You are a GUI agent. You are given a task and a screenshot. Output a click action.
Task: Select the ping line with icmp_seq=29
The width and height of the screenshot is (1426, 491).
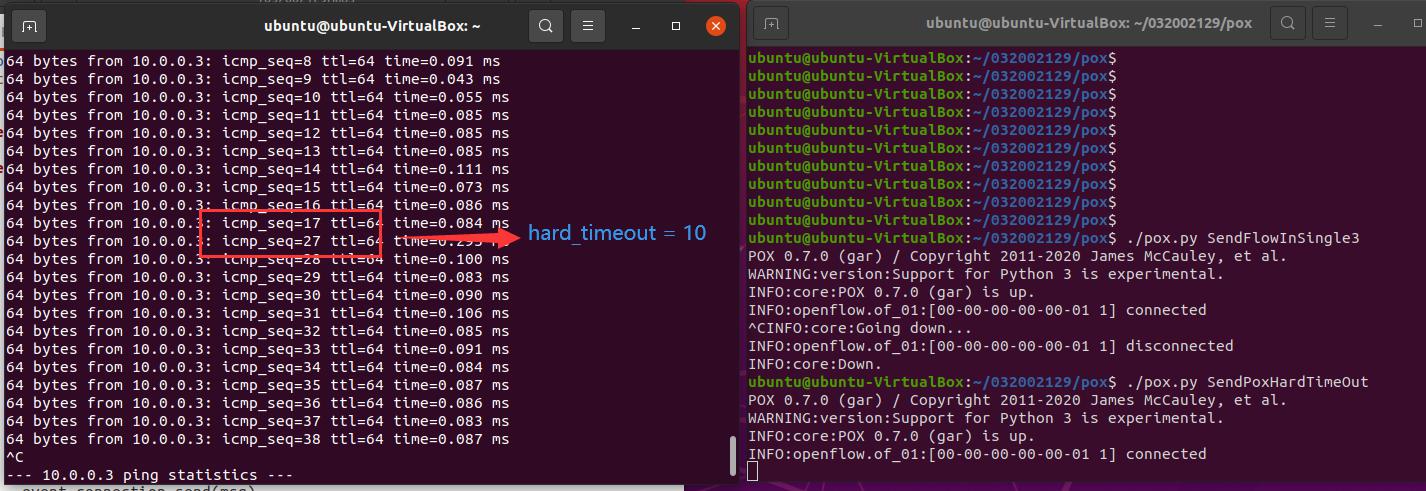click(x=257, y=277)
